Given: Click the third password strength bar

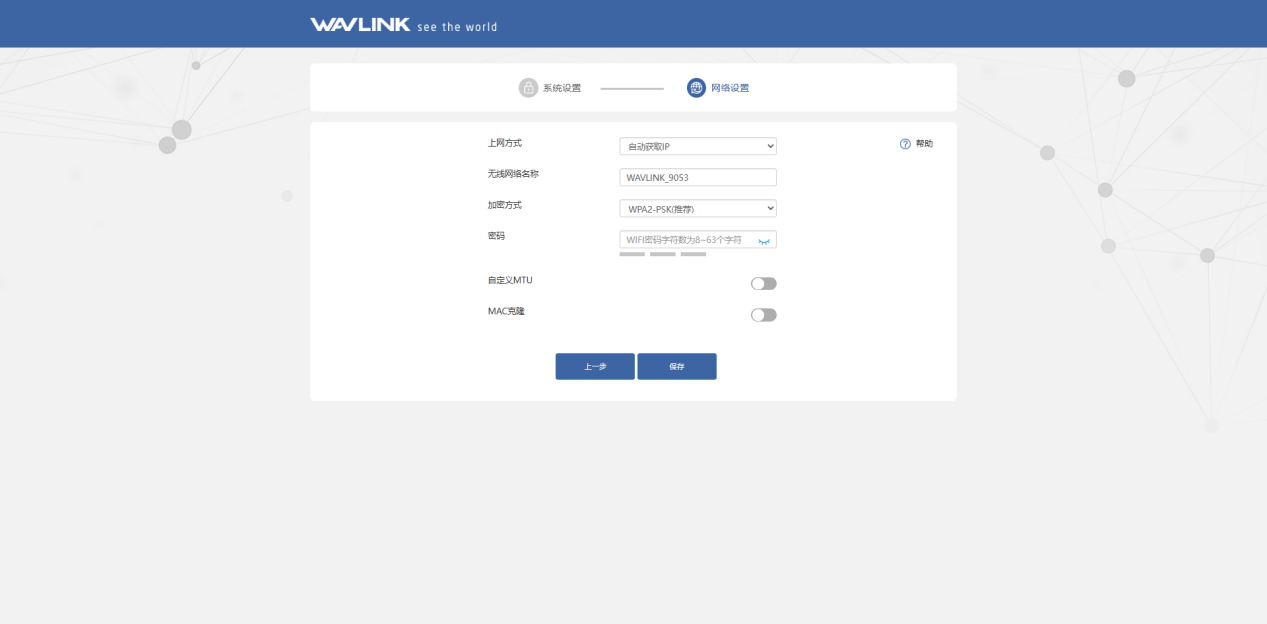Looking at the screenshot, I should click(693, 254).
